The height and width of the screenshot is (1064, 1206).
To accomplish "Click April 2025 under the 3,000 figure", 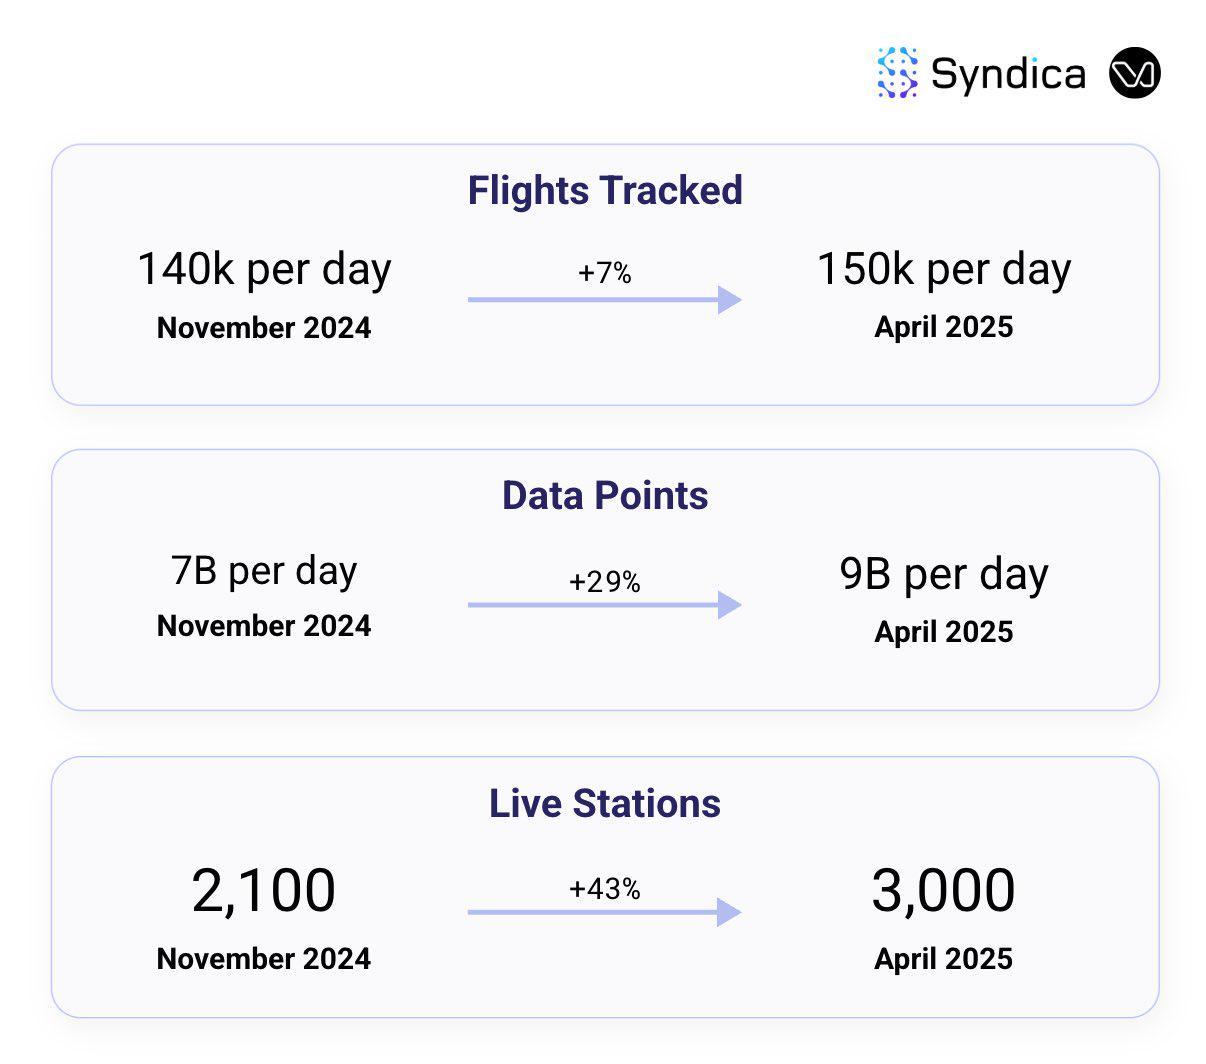I will pyautogui.click(x=944, y=959).
